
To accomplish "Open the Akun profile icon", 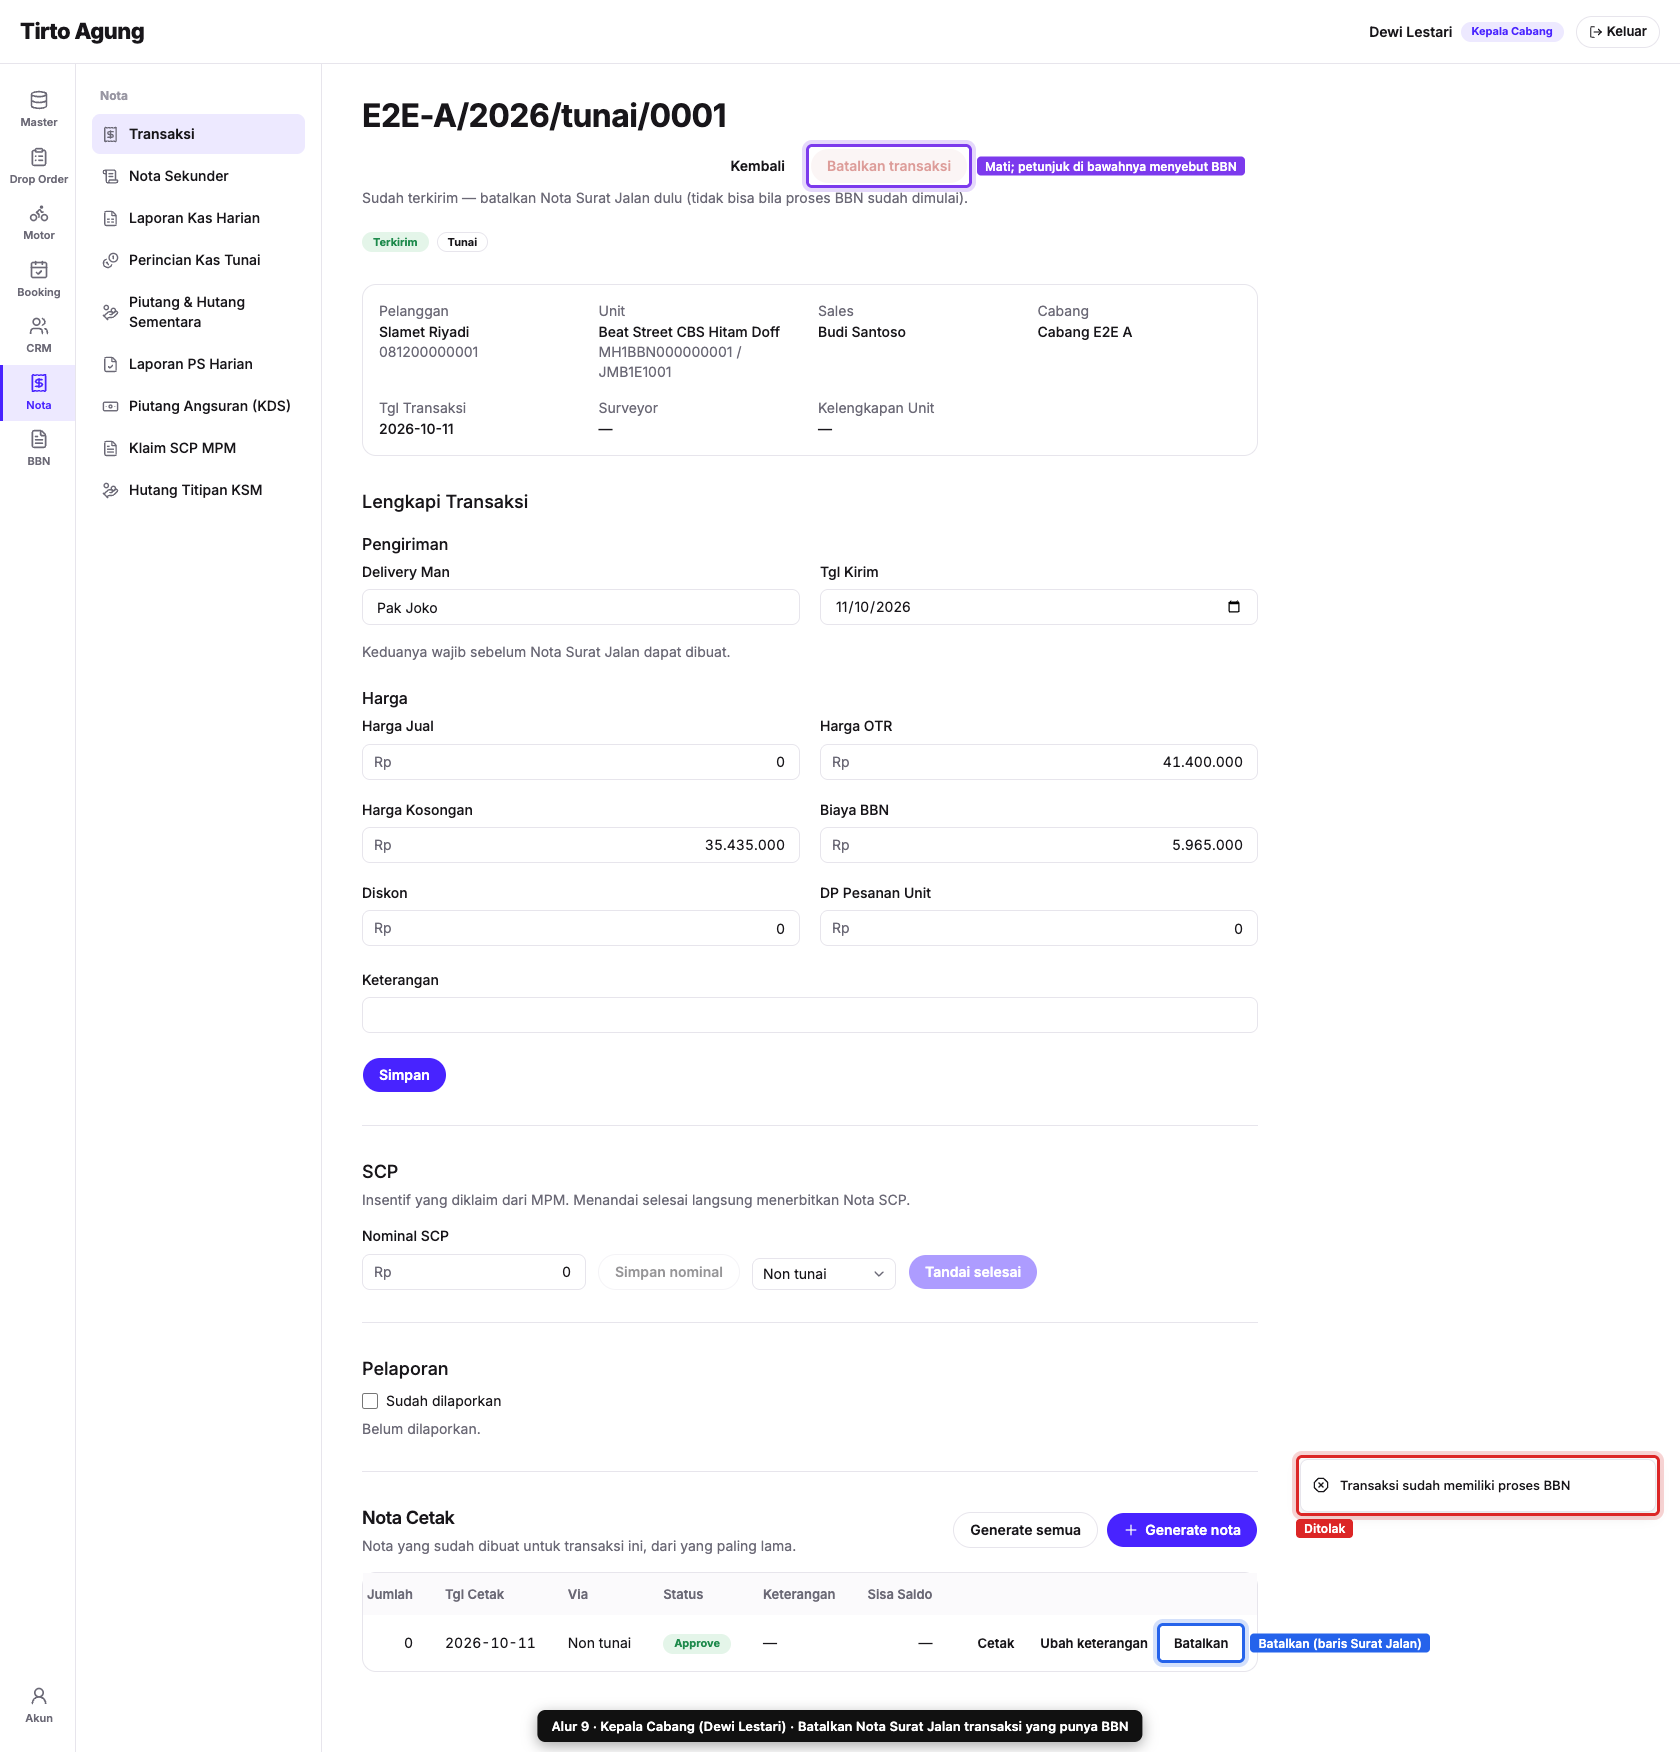I will tap(39, 1696).
